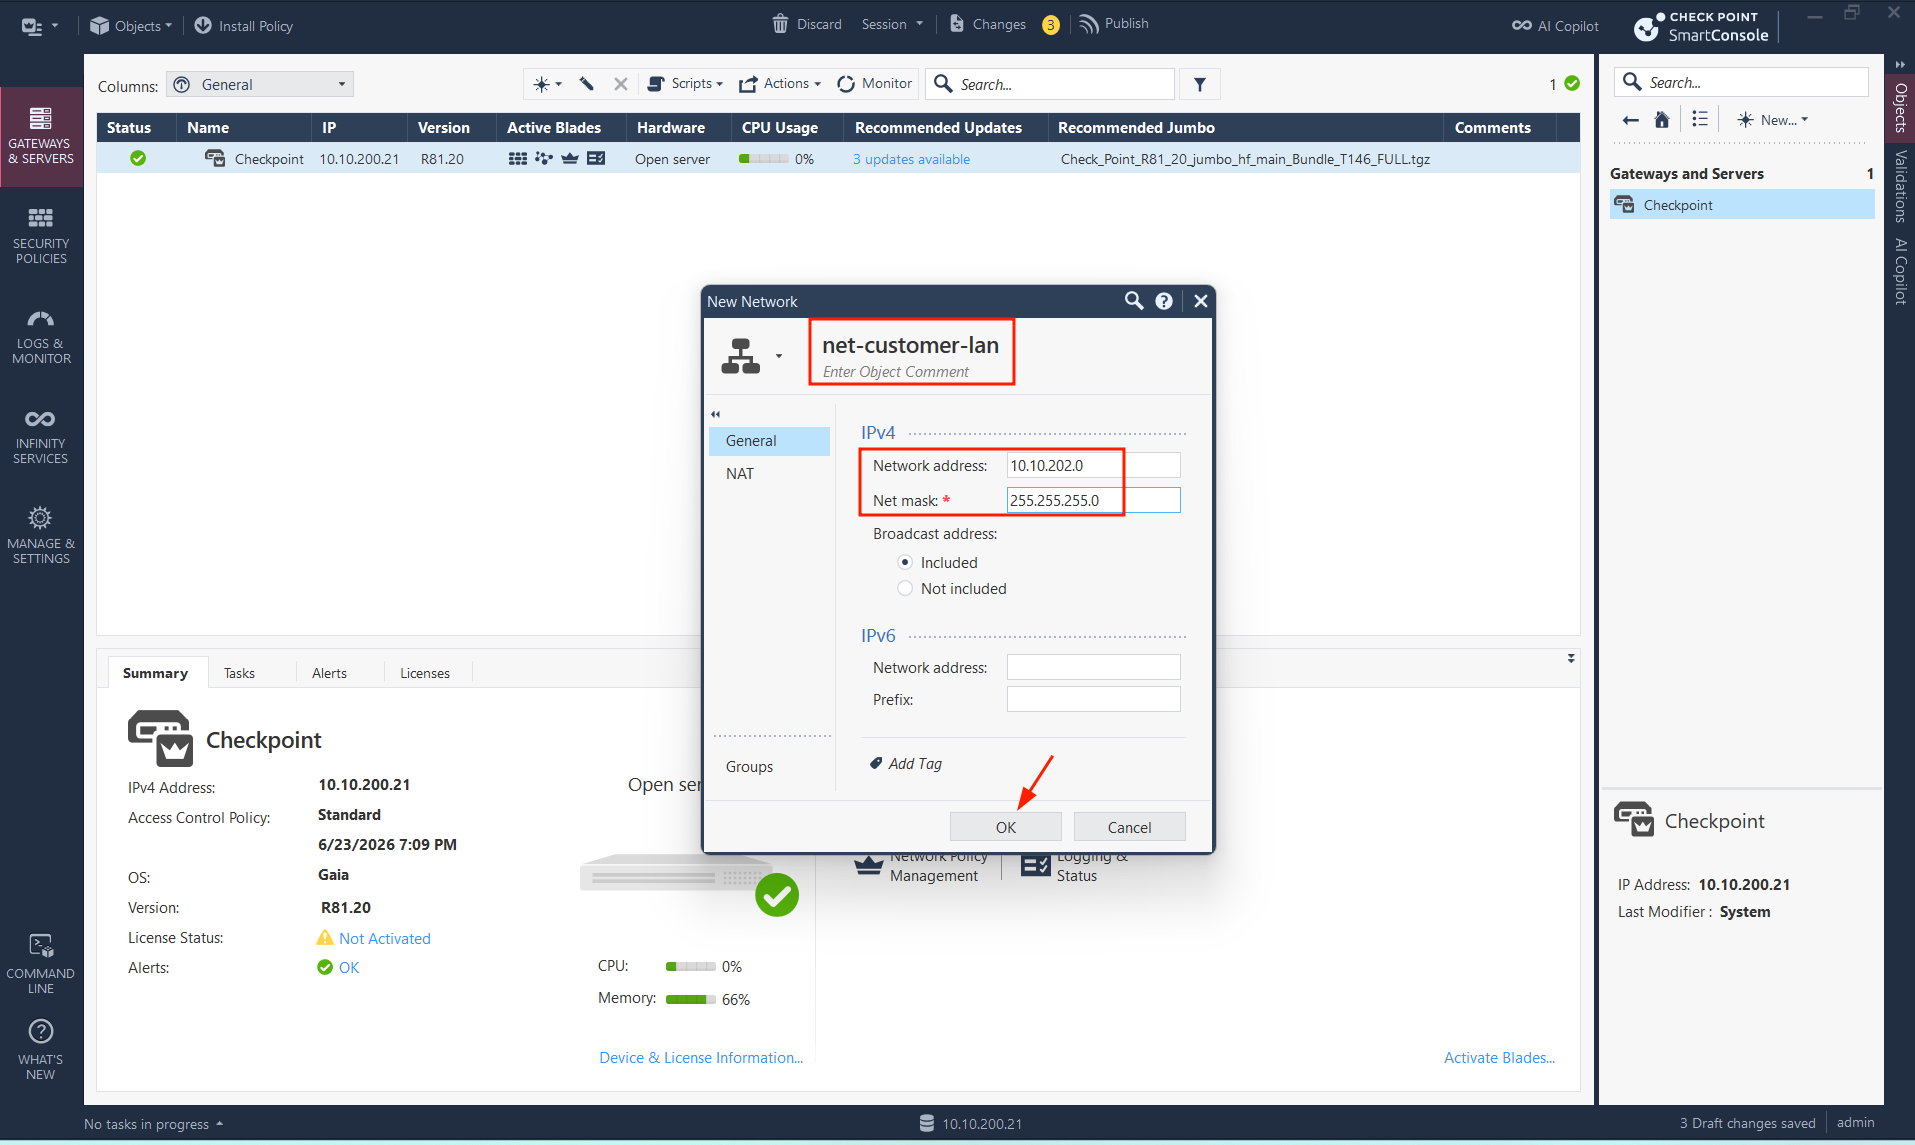Launch AI Copilot from top bar
The image size is (1915, 1145).
(1555, 26)
